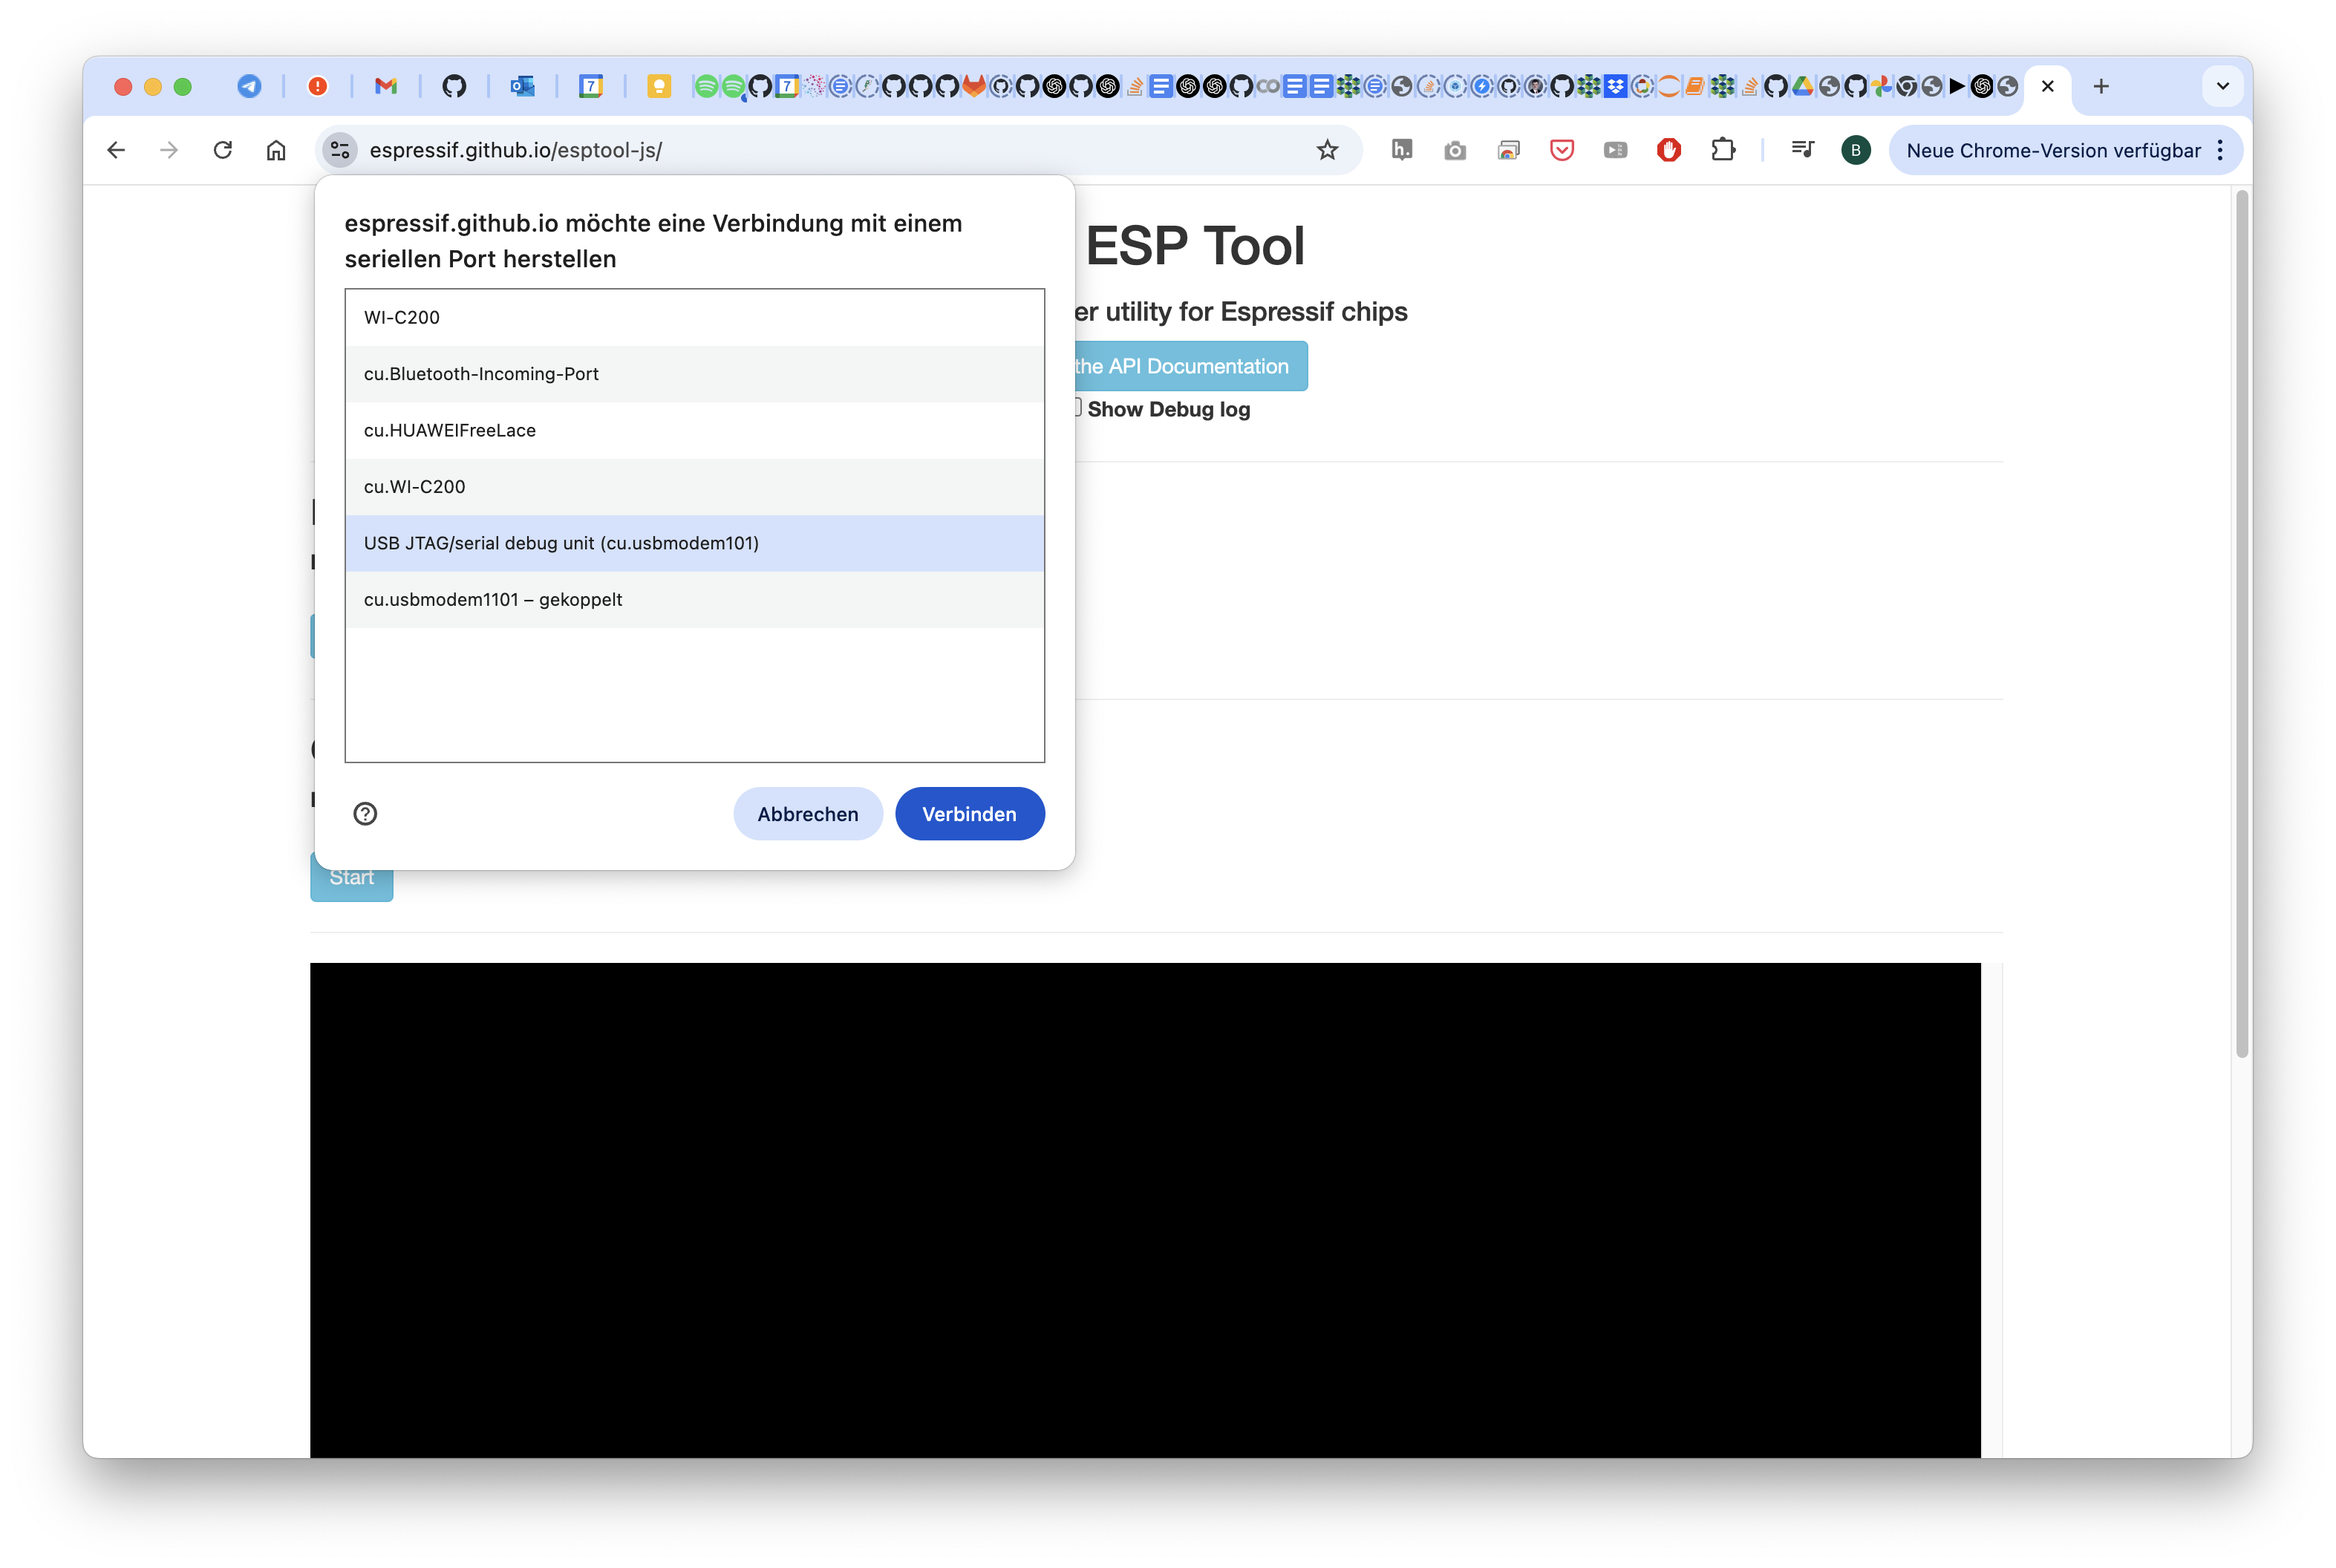
Task: Open the Pocket extension icon
Action: click(x=1561, y=150)
